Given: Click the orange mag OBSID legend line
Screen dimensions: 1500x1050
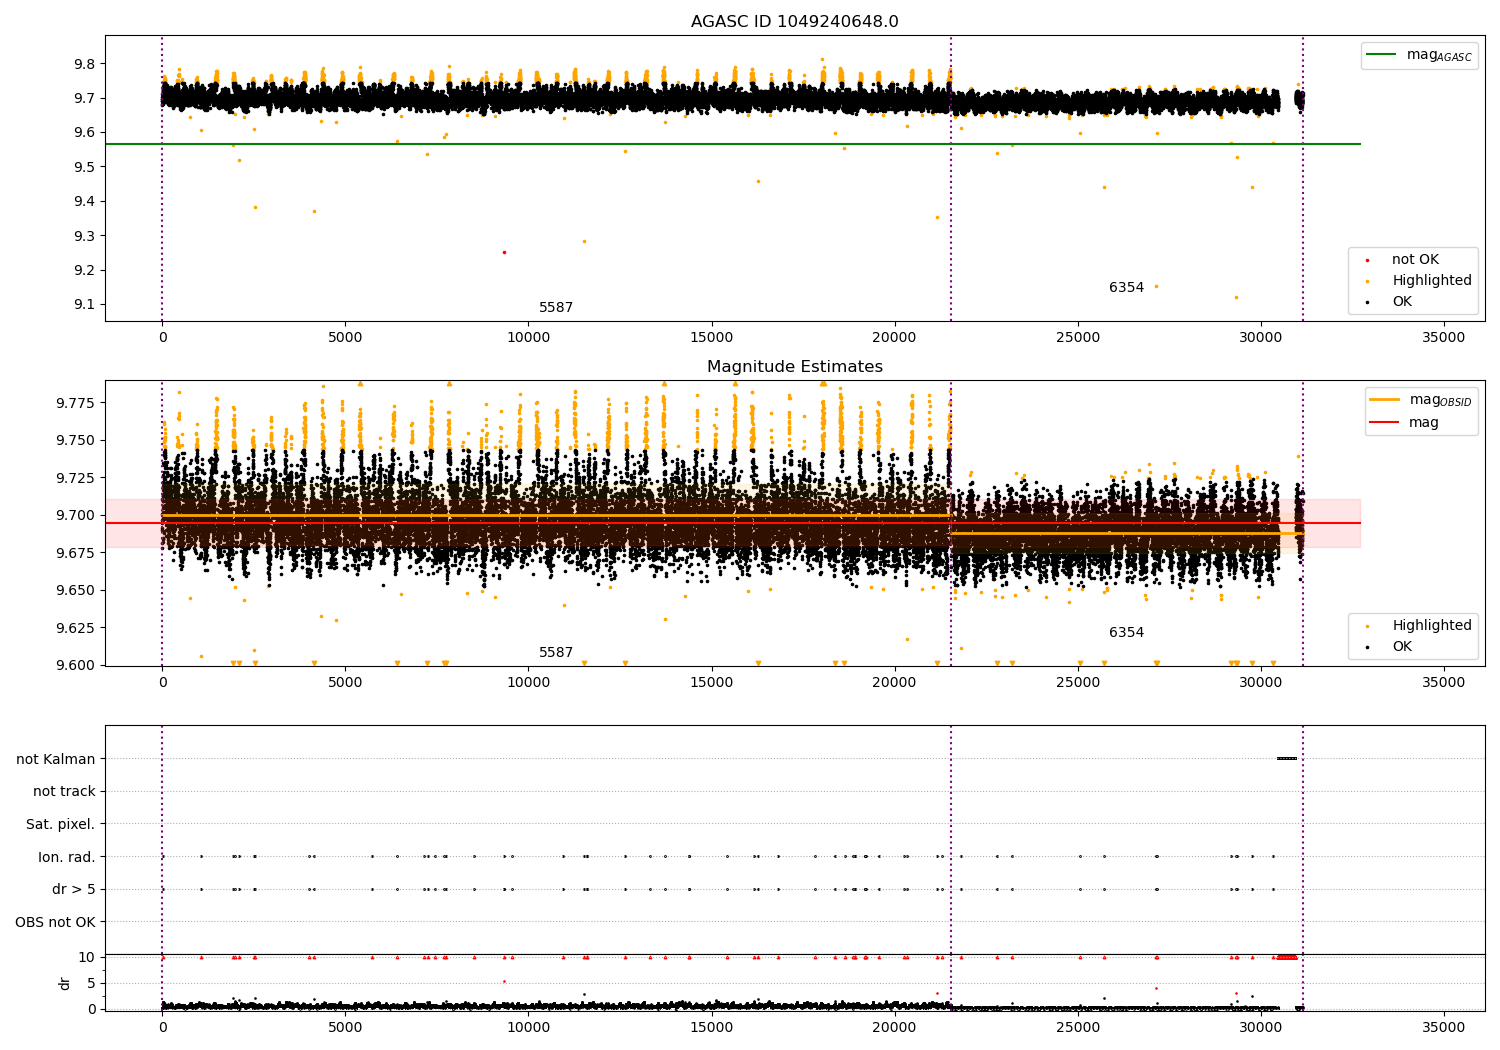Looking at the screenshot, I should coord(1385,400).
